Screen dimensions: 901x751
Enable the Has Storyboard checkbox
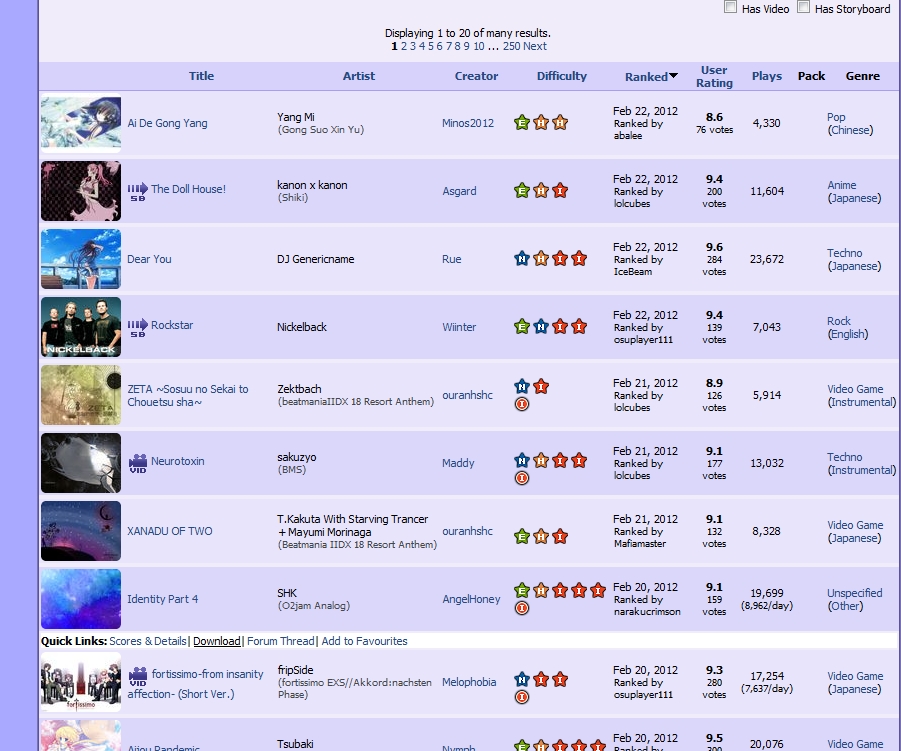click(803, 8)
